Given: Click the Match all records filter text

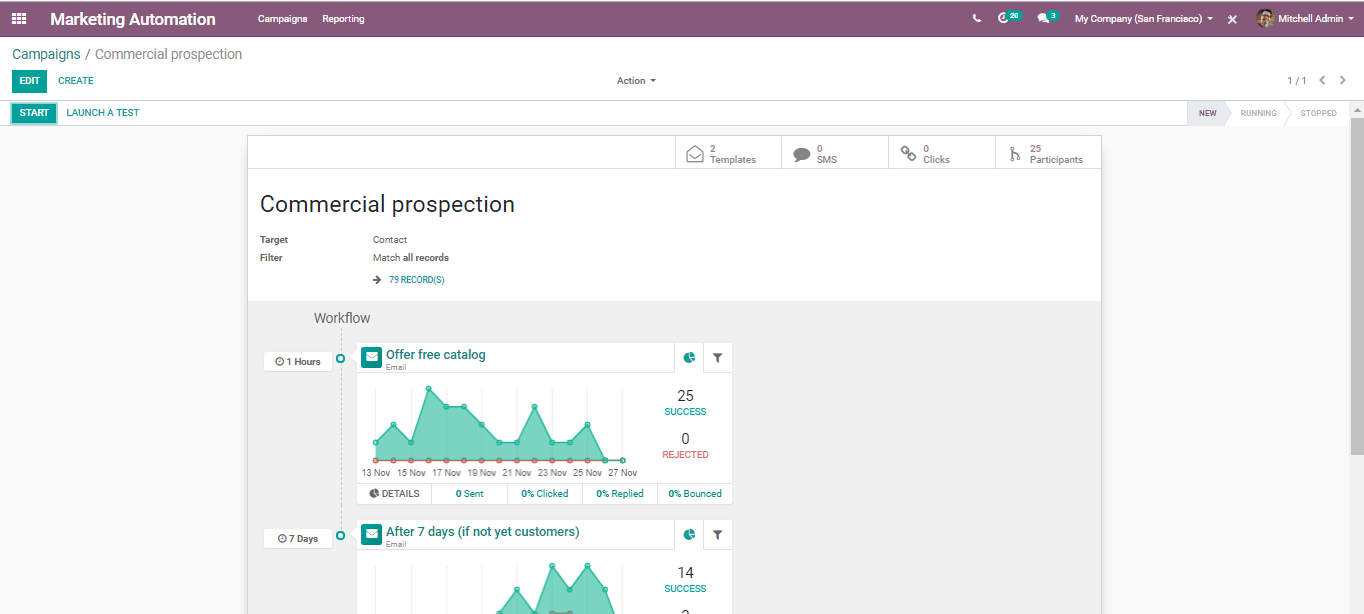Looking at the screenshot, I should click(x=411, y=258).
